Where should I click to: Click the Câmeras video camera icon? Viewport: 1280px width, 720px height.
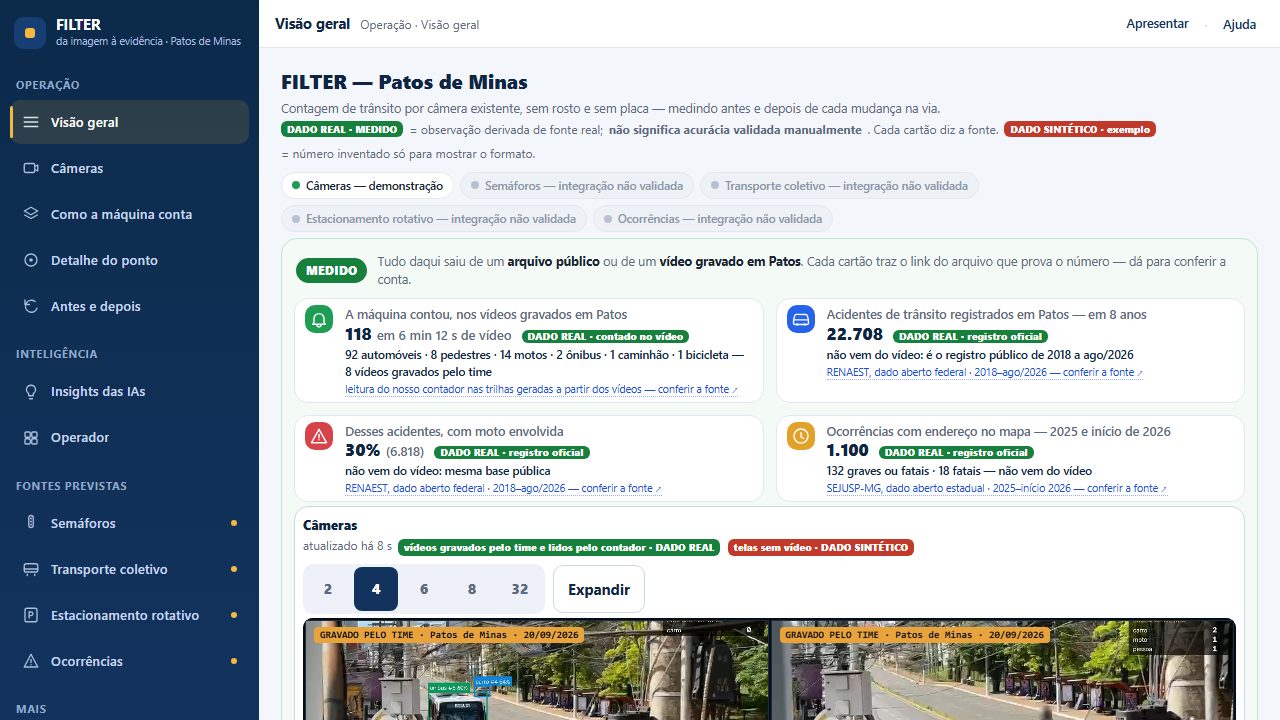pyautogui.click(x=31, y=168)
